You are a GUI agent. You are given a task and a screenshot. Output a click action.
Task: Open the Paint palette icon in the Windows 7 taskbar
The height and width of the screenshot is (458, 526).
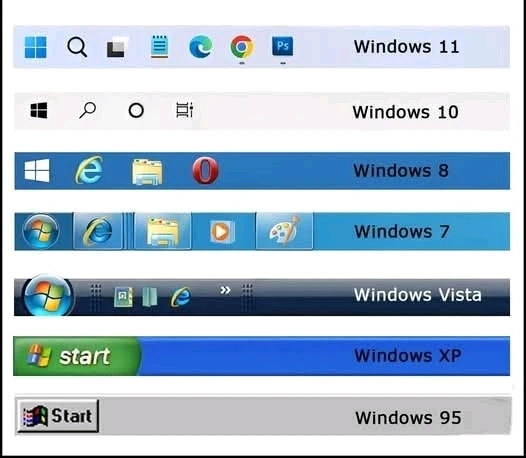tap(284, 231)
